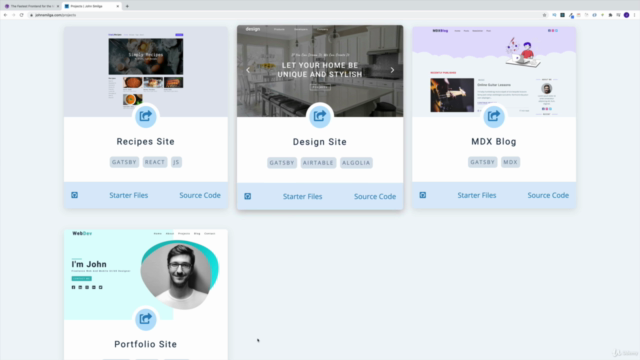The width and height of the screenshot is (640, 360).
Task: Click the GATSBY tag on Design Site
Action: coord(282,163)
